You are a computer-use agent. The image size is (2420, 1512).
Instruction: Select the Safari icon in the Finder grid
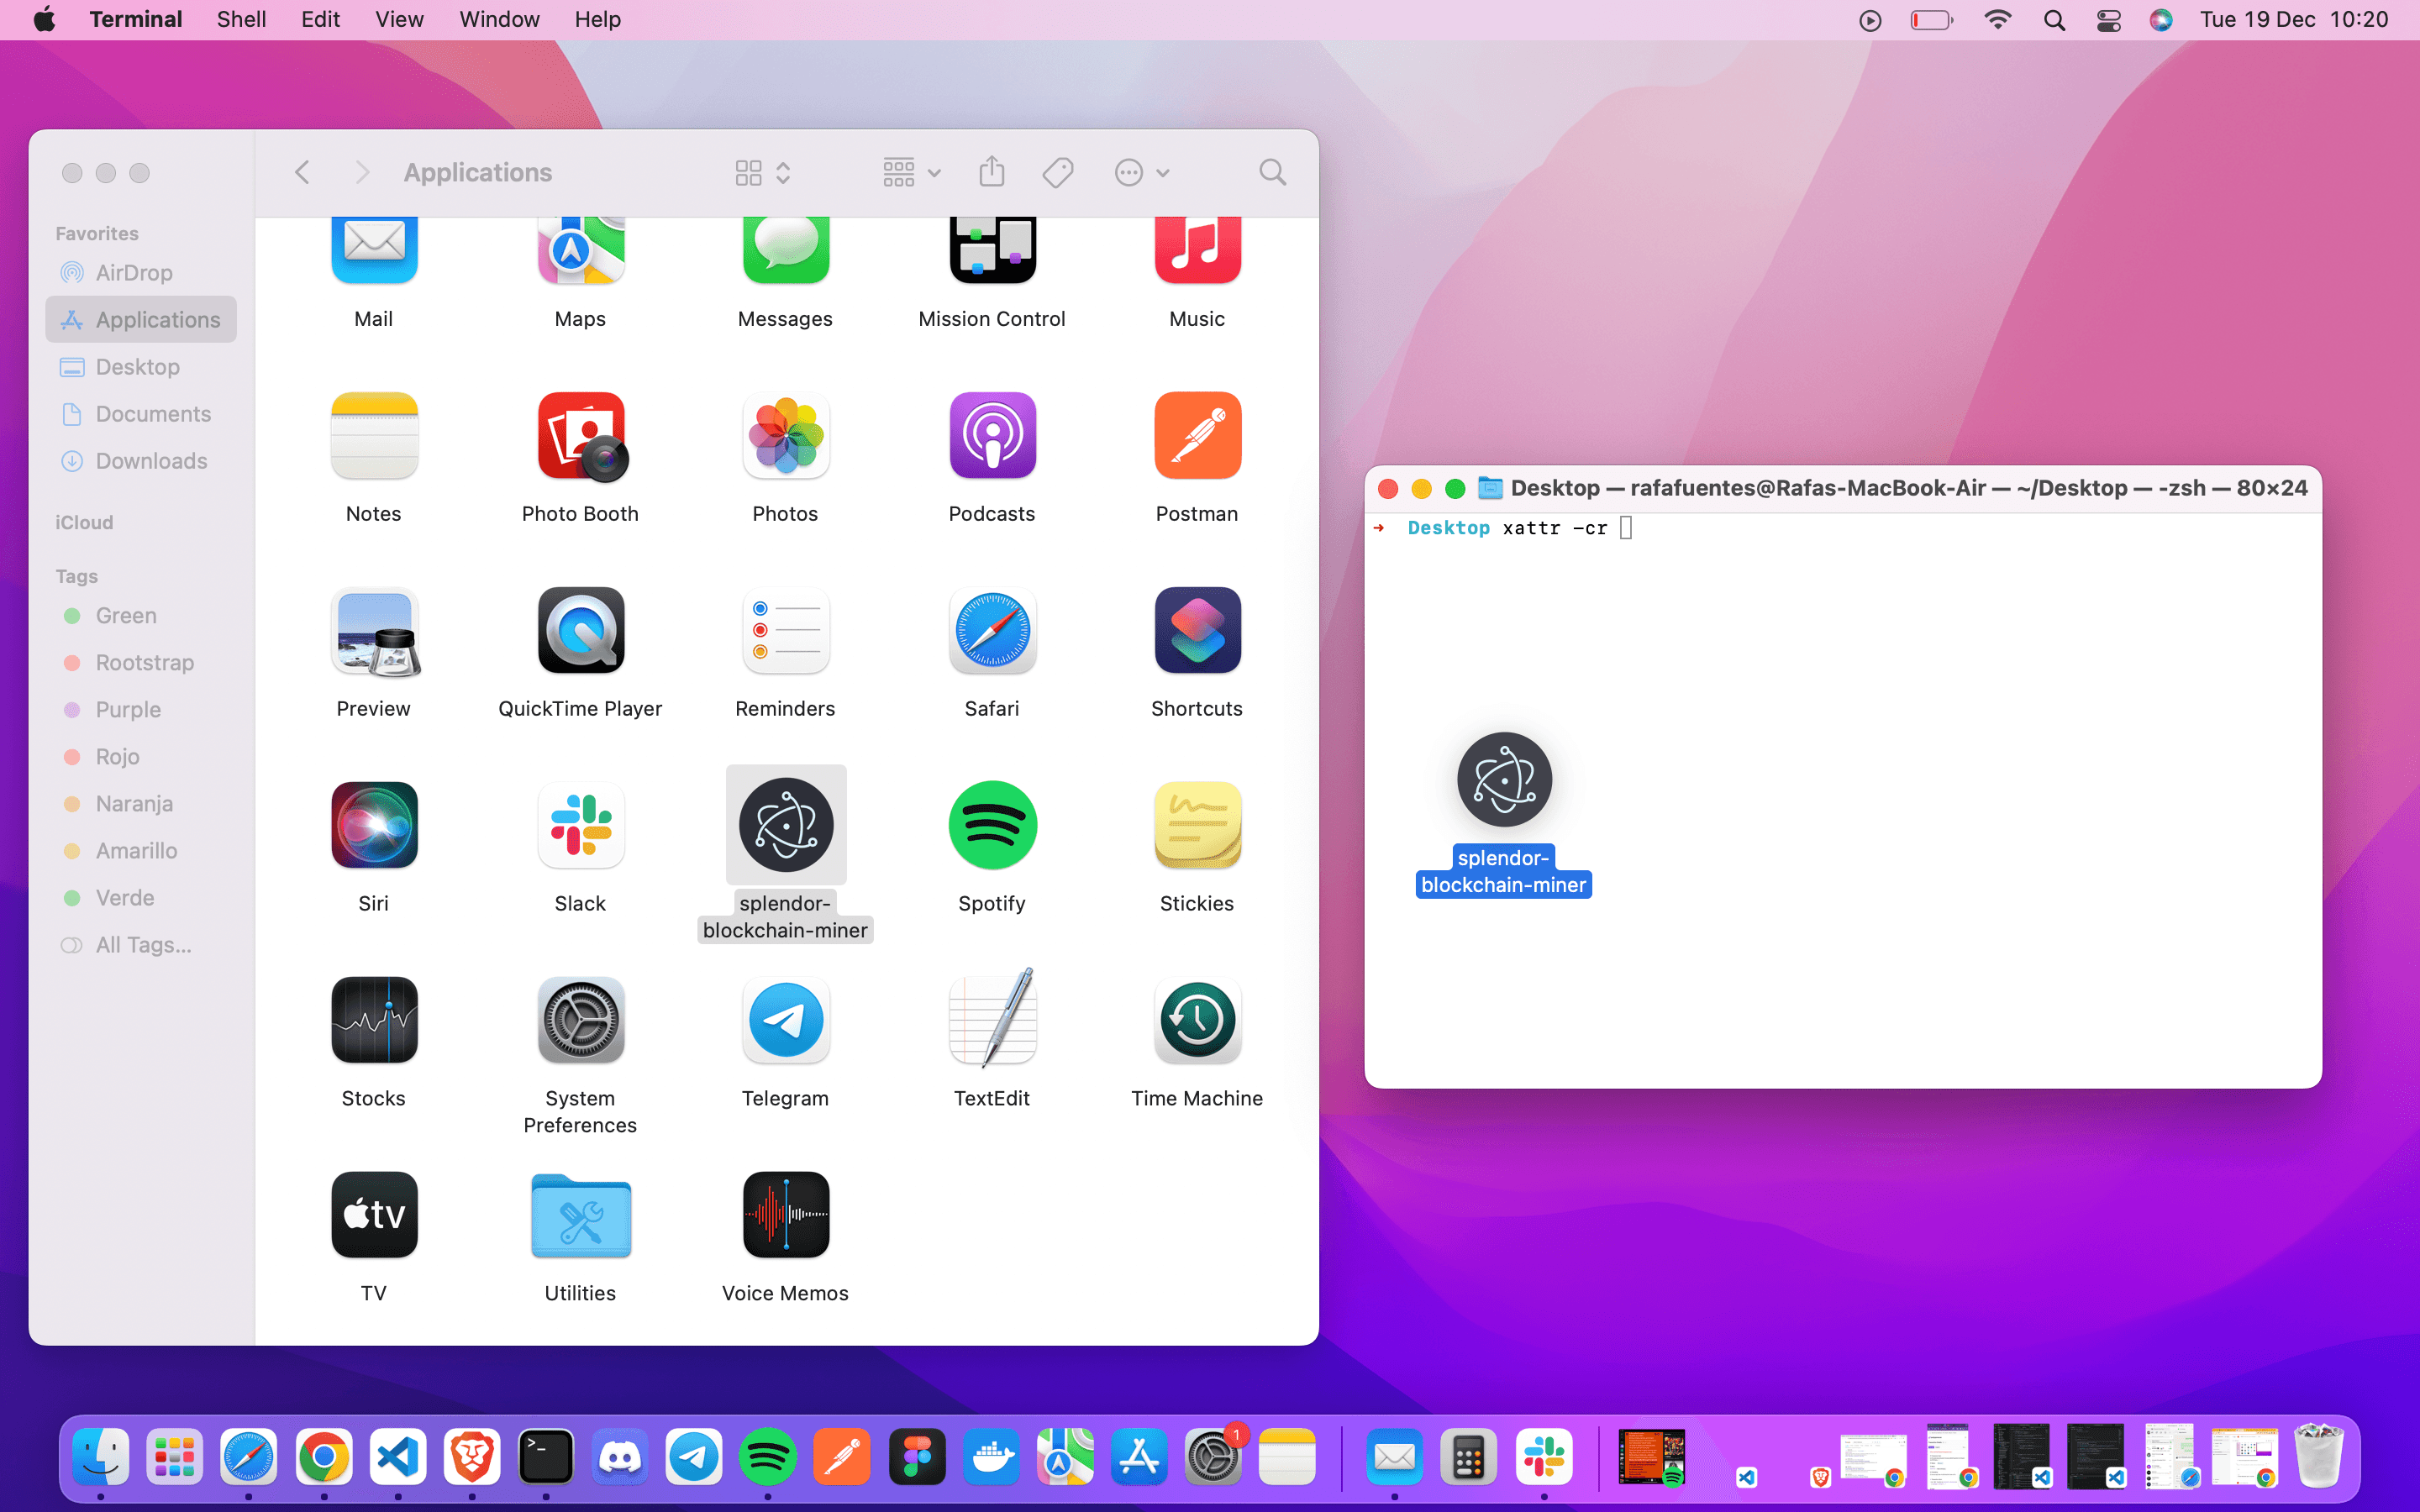click(x=992, y=631)
